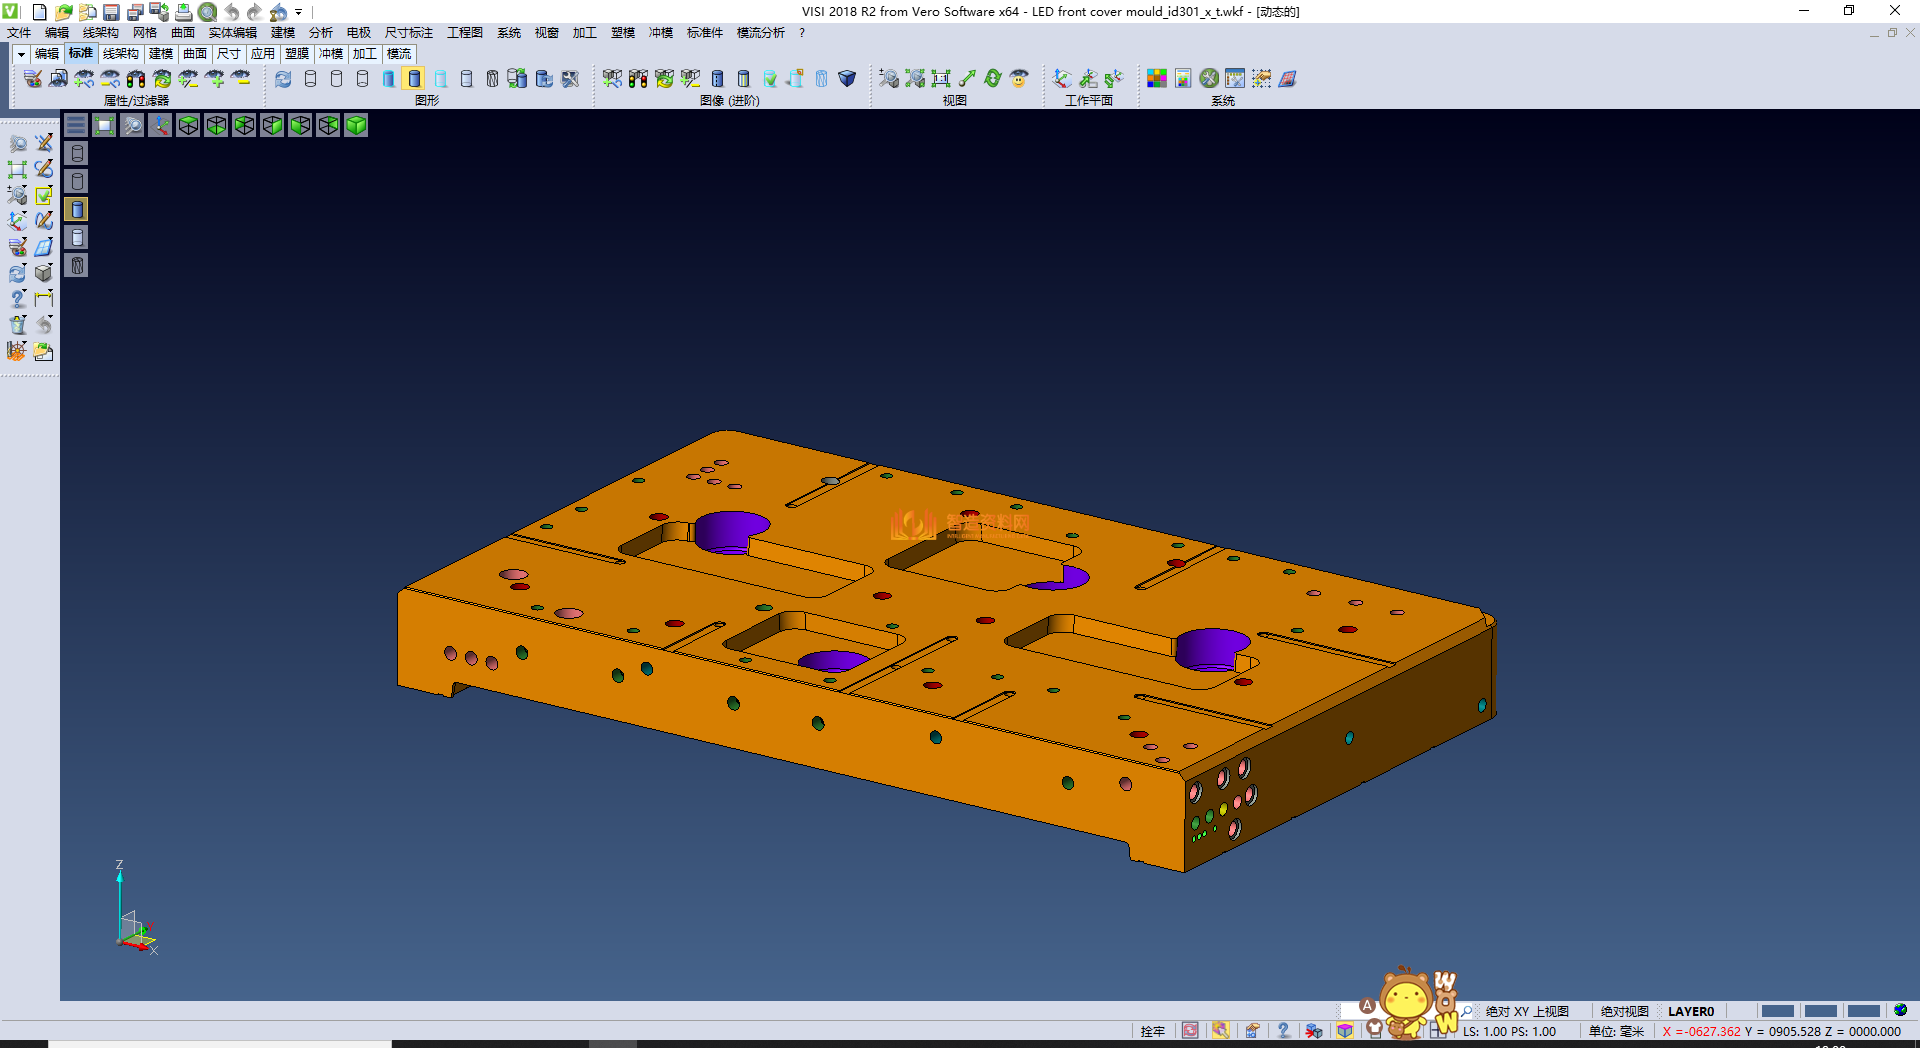This screenshot has width=1920, height=1048.
Task: Open the viewport hamburger menu button
Action: pyautogui.click(x=76, y=125)
